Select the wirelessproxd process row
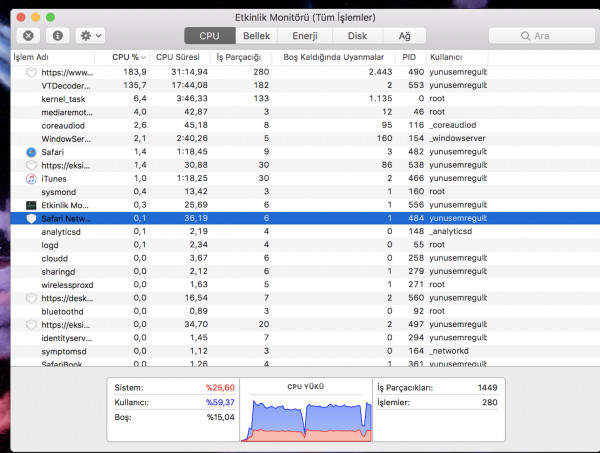This screenshot has width=600, height=453. 305,285
